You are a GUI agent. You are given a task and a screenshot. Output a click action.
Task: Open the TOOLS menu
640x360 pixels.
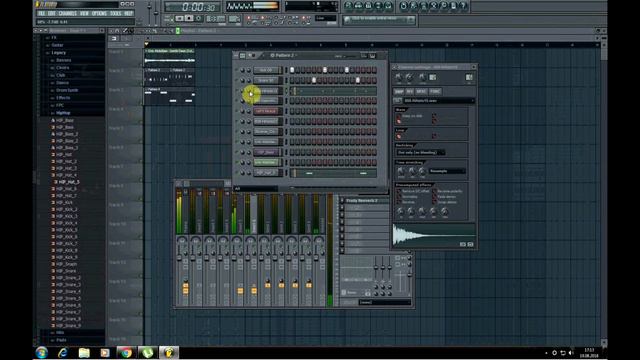click(116, 13)
